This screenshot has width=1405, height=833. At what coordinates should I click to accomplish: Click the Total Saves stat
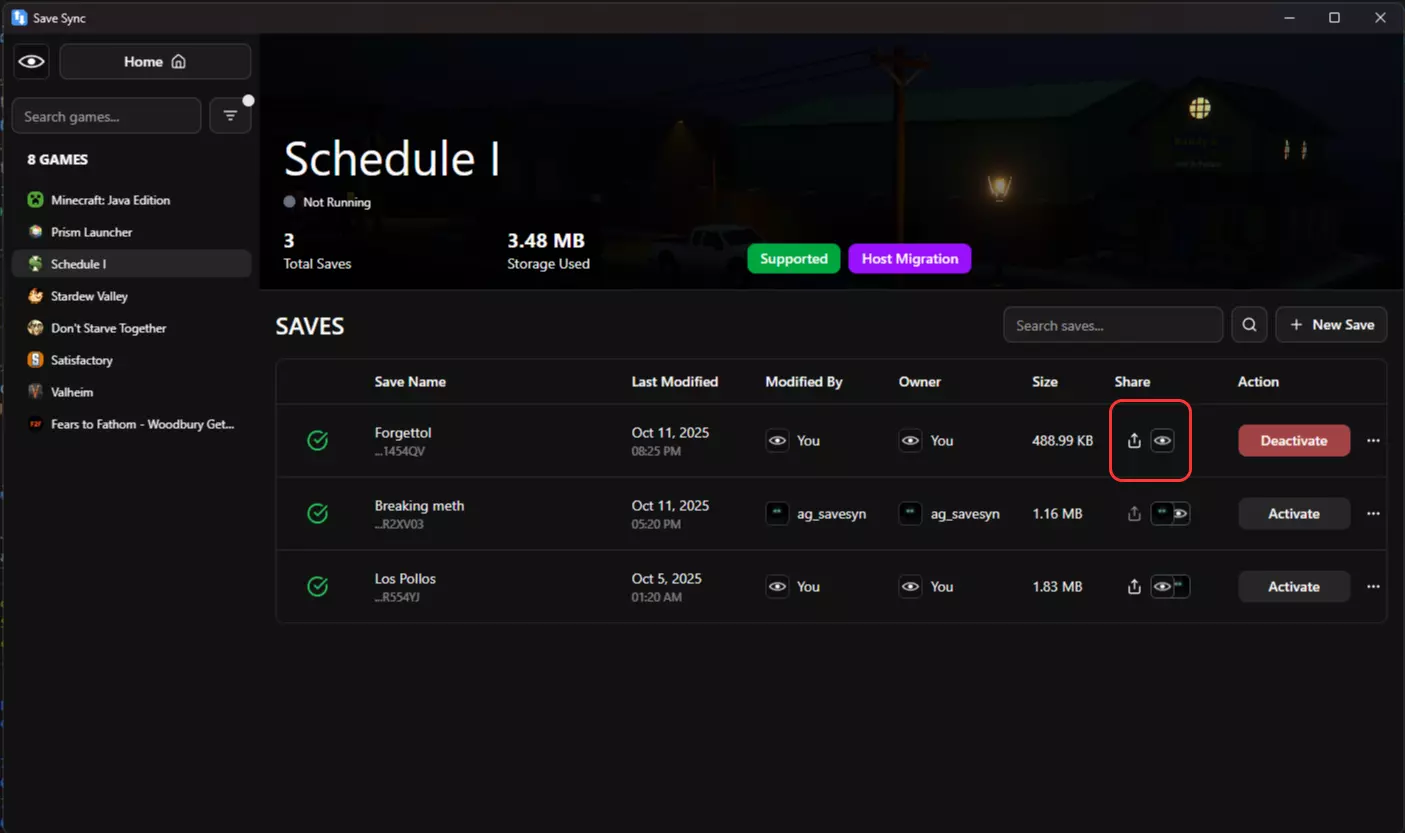pos(317,251)
